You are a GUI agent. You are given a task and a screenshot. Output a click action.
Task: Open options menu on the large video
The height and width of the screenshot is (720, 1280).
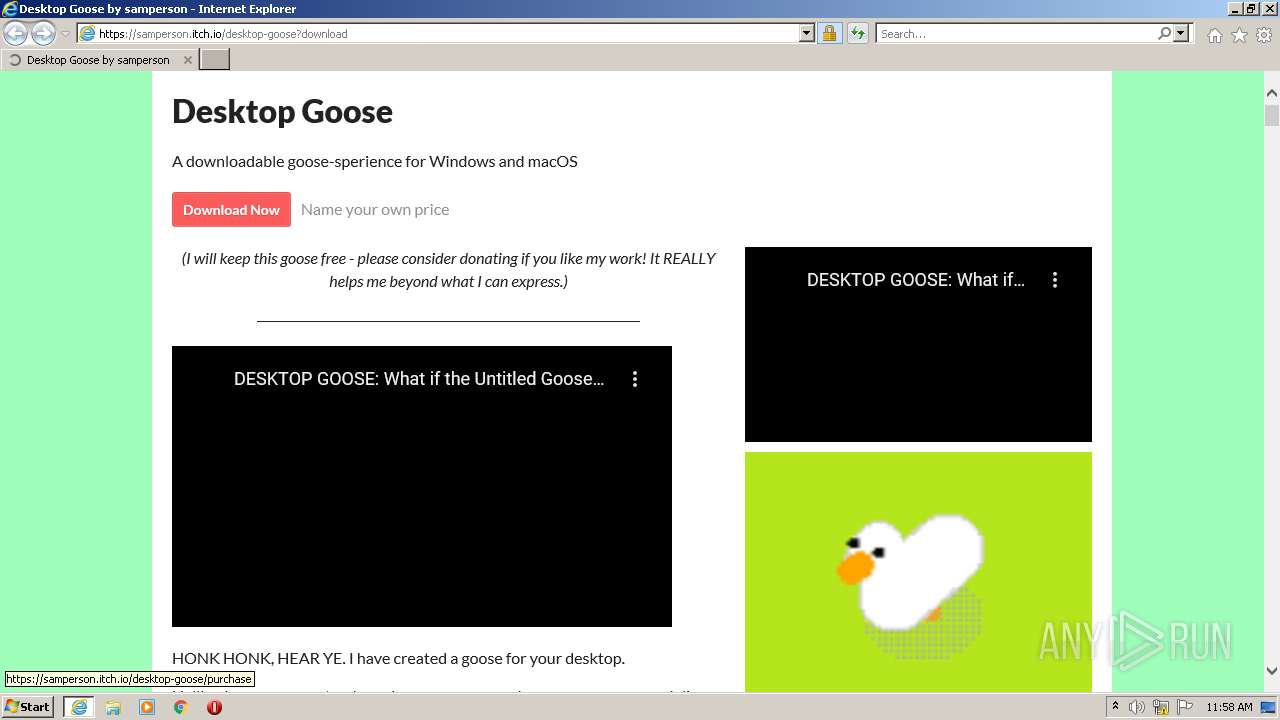click(635, 379)
